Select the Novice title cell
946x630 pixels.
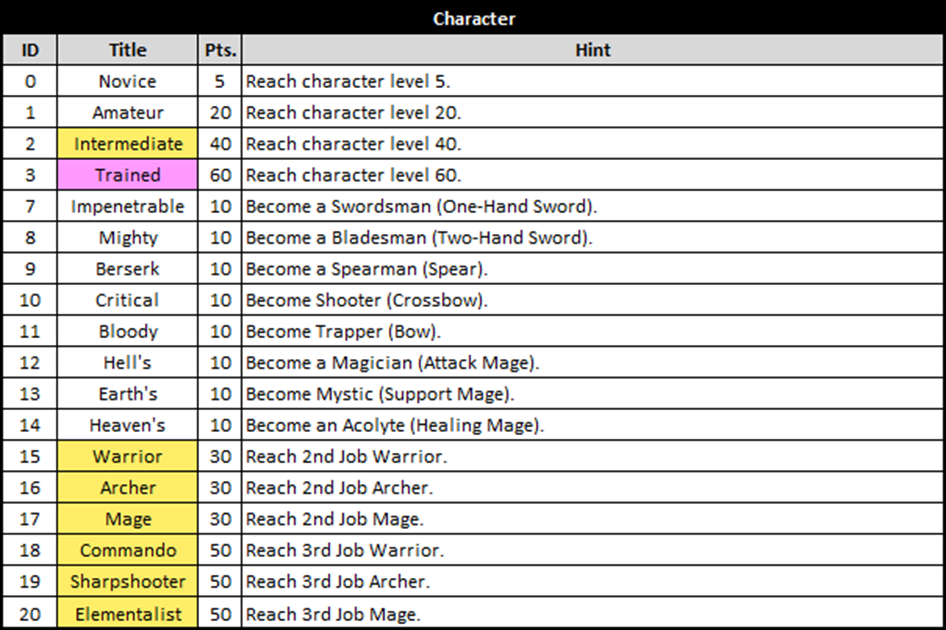[x=127, y=81]
